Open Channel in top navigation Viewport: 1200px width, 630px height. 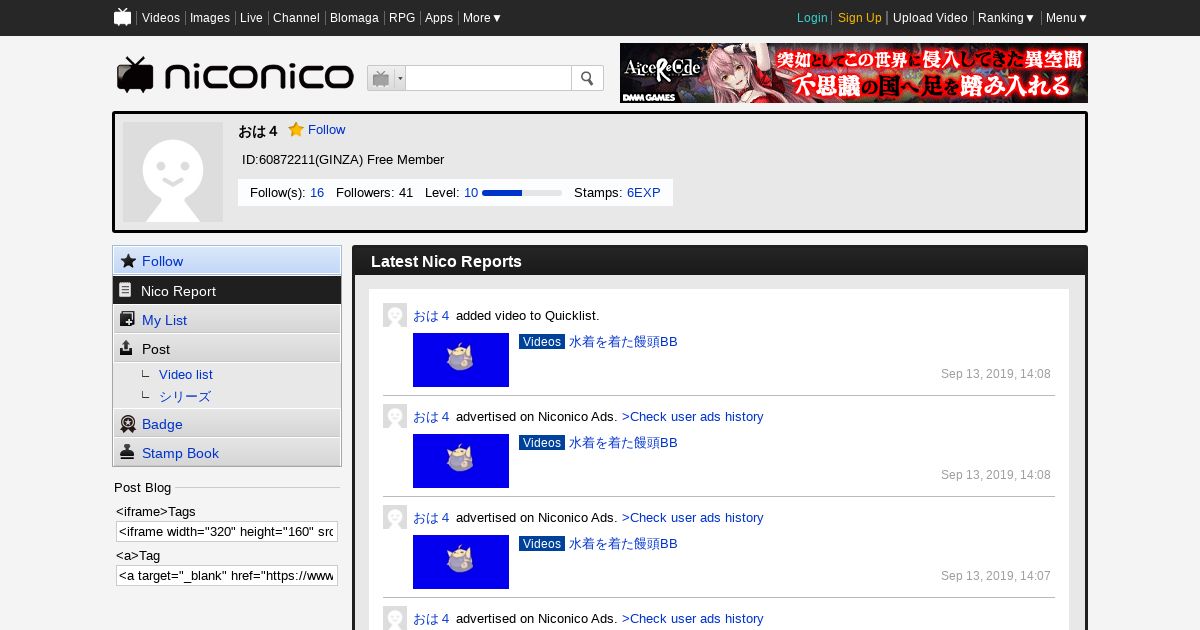coord(296,18)
